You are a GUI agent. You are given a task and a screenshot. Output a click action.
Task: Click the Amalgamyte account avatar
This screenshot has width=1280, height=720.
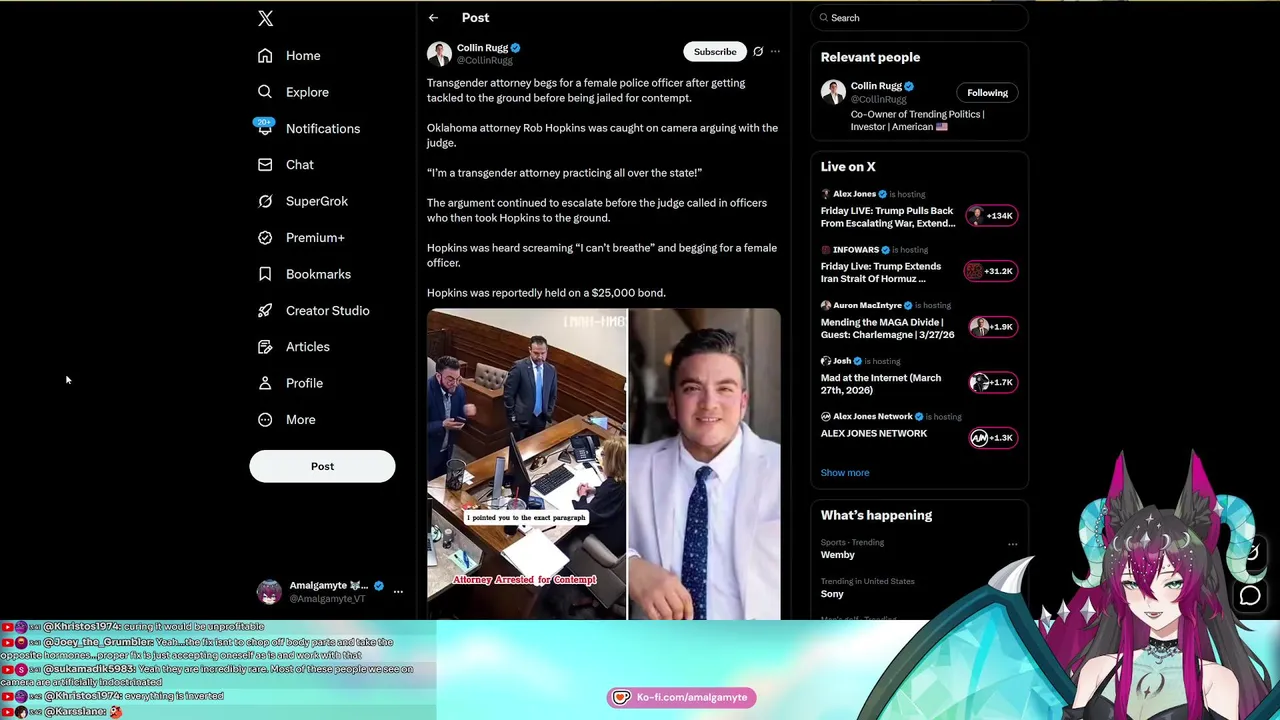pyautogui.click(x=269, y=592)
